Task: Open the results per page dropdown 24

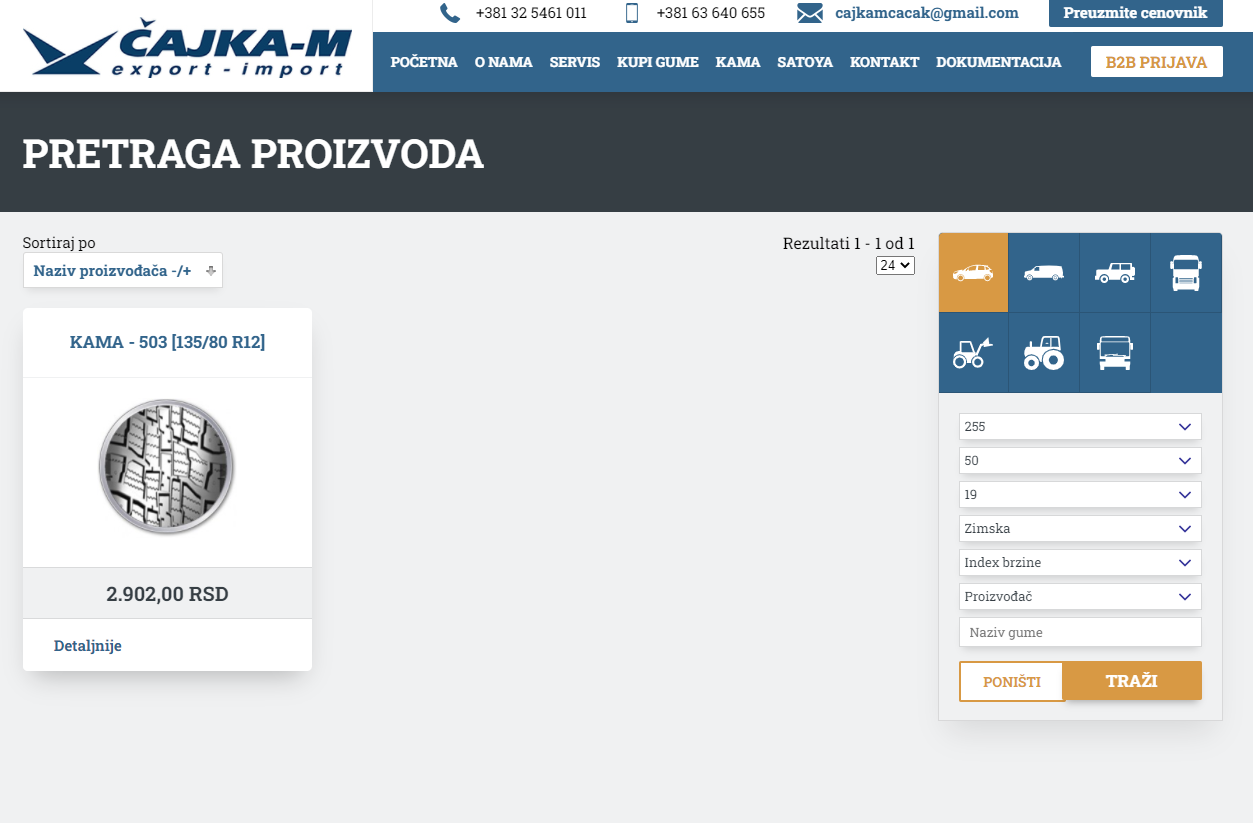Action: coord(895,265)
